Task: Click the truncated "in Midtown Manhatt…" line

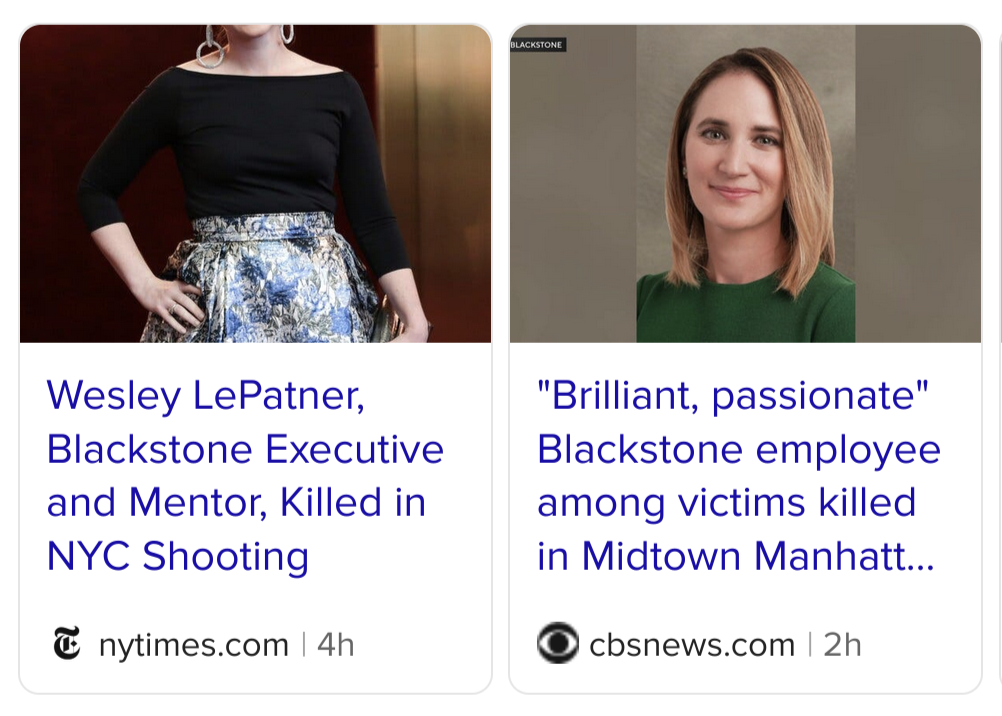Action: 735,556
